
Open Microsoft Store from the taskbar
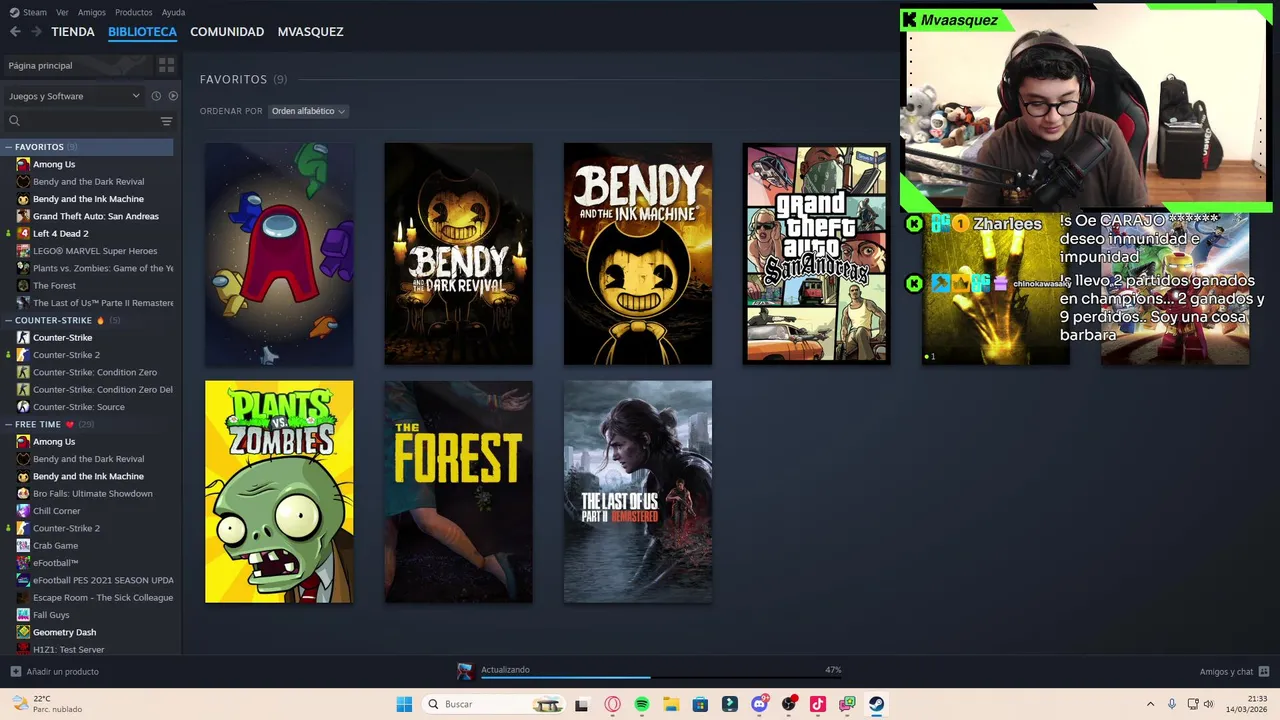coord(700,704)
